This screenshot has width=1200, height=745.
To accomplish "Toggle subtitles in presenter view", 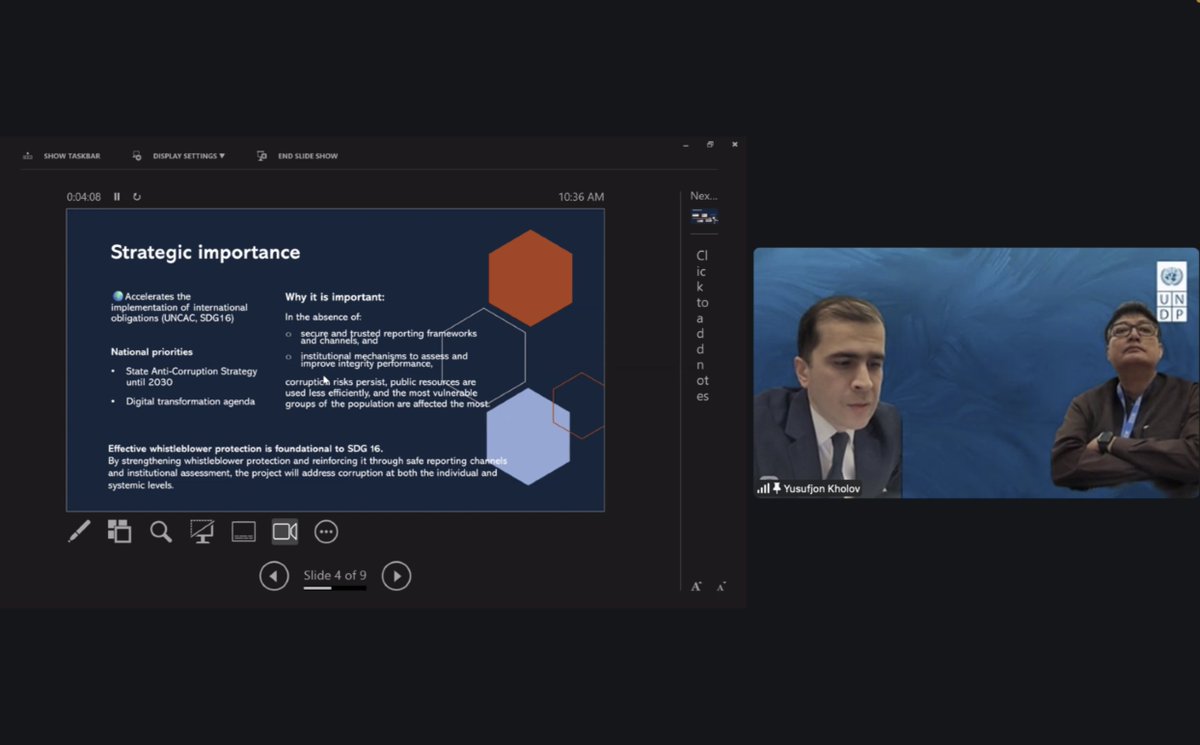I will [243, 531].
